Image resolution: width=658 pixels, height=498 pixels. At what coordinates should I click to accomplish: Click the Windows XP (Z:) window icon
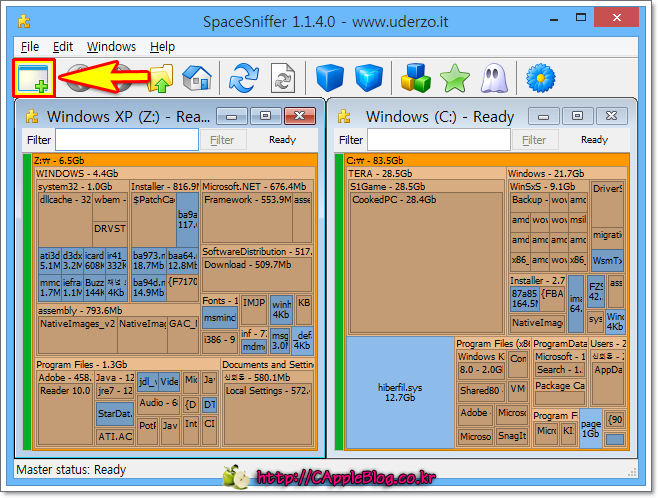tap(32, 116)
